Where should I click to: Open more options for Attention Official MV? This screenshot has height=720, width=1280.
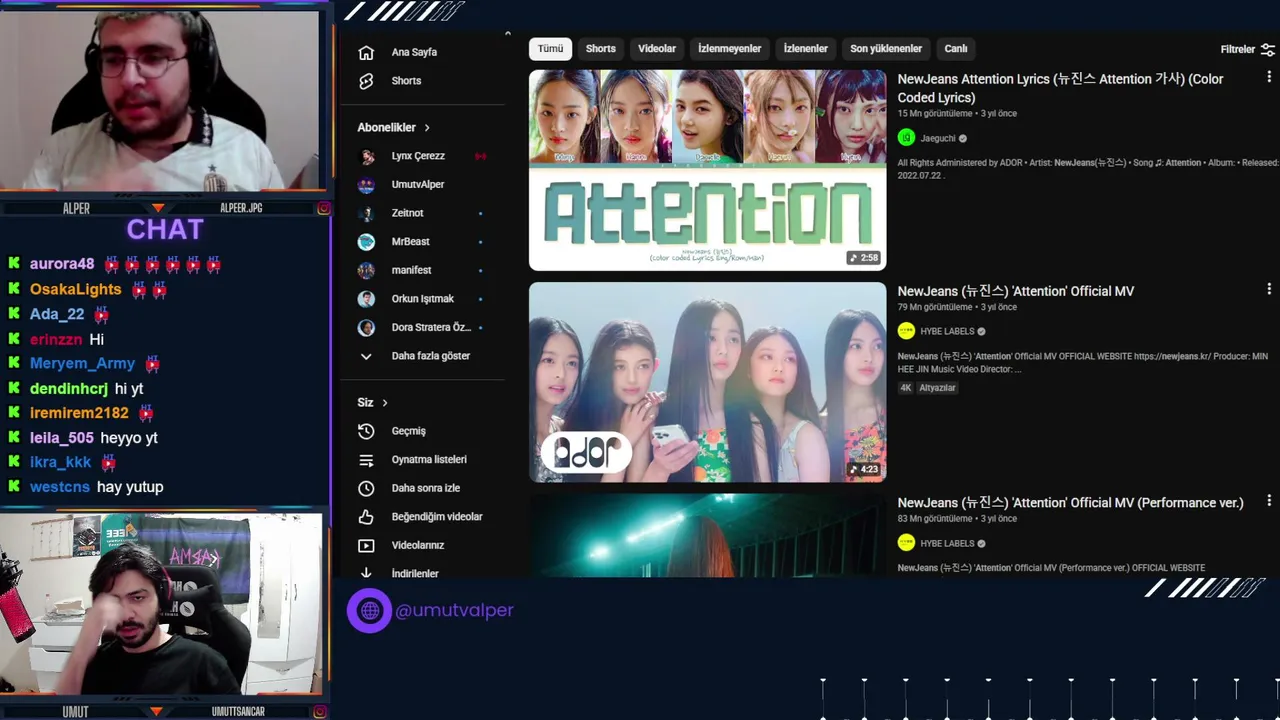[x=1269, y=289]
